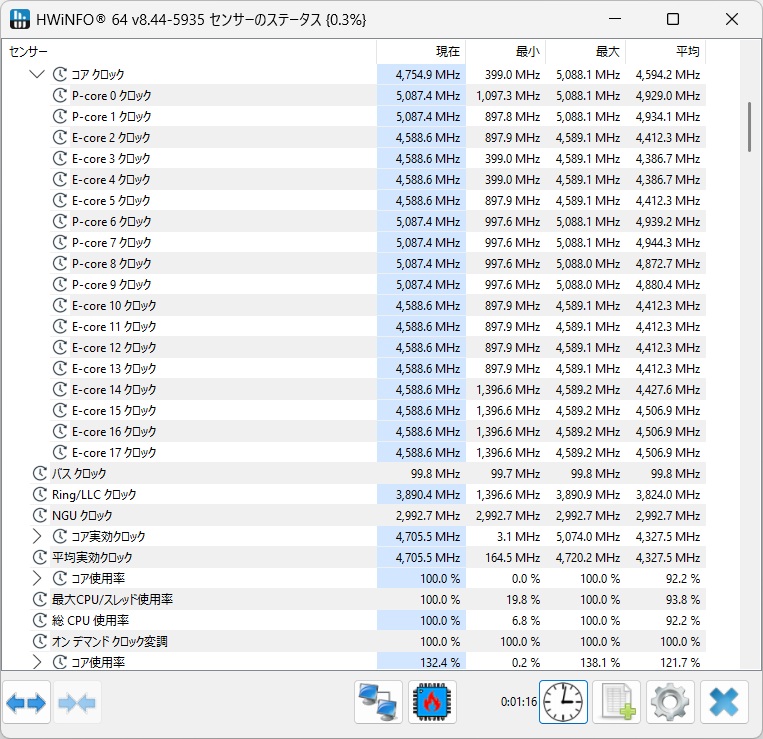
Task: Select the E-core 12 クロック row
Action: (x=378, y=347)
